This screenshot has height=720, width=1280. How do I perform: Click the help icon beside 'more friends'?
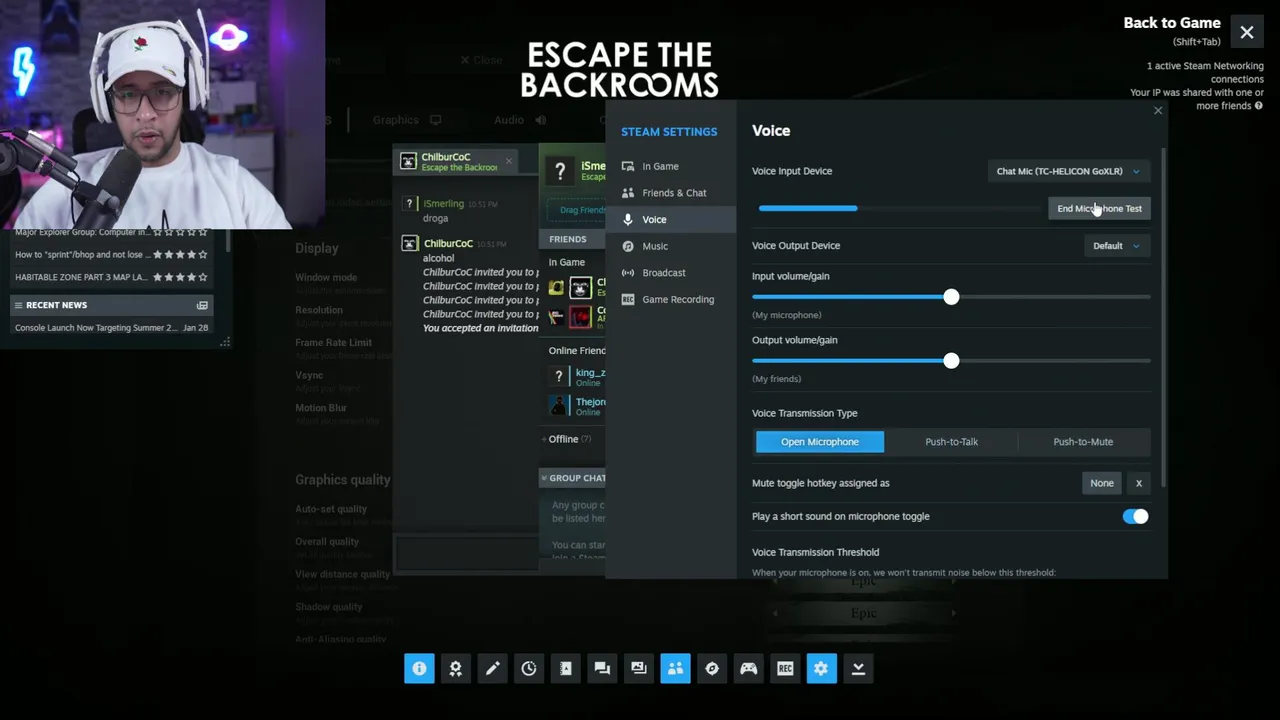[x=1258, y=106]
